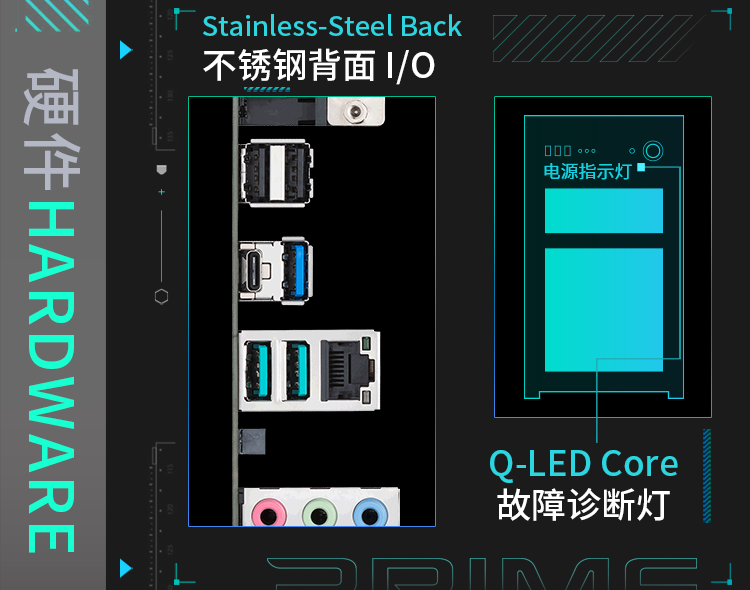
Task: Click the Q-LED Core heading
Action: 584,464
